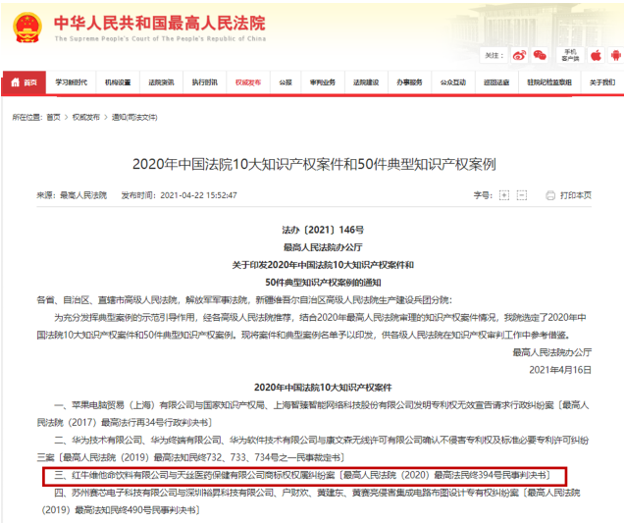Click the printer icon beside 打印本页

(551, 195)
